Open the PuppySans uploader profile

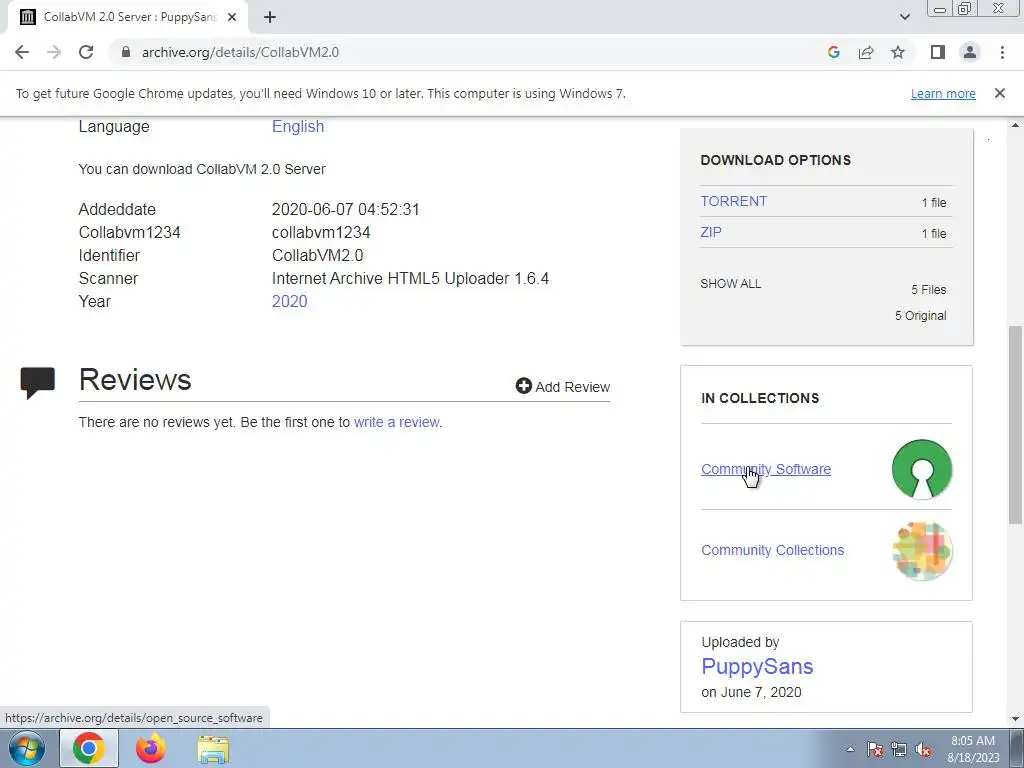[x=757, y=666]
